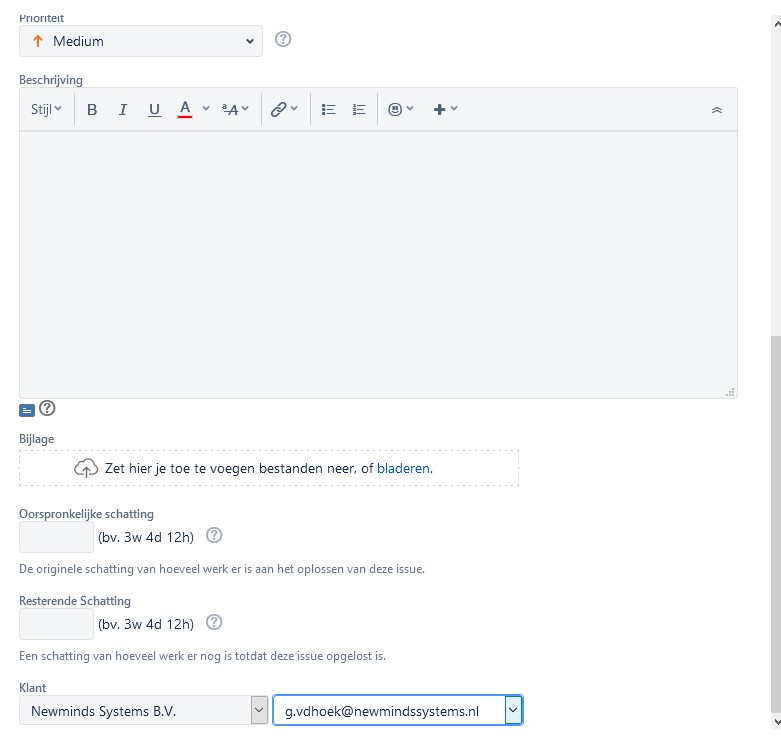781x741 pixels.
Task: Click the vertical scrollbar thumb
Action: [x=776, y=525]
